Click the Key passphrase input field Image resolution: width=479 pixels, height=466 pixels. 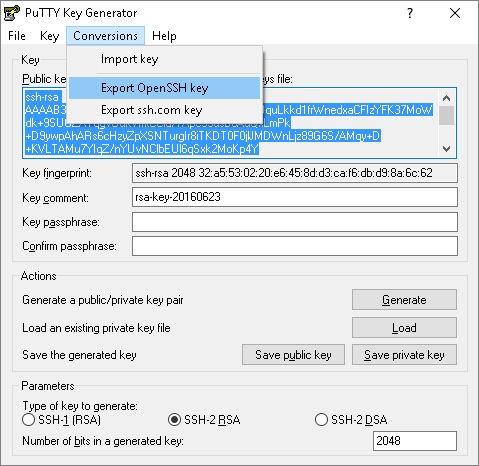coord(295,222)
